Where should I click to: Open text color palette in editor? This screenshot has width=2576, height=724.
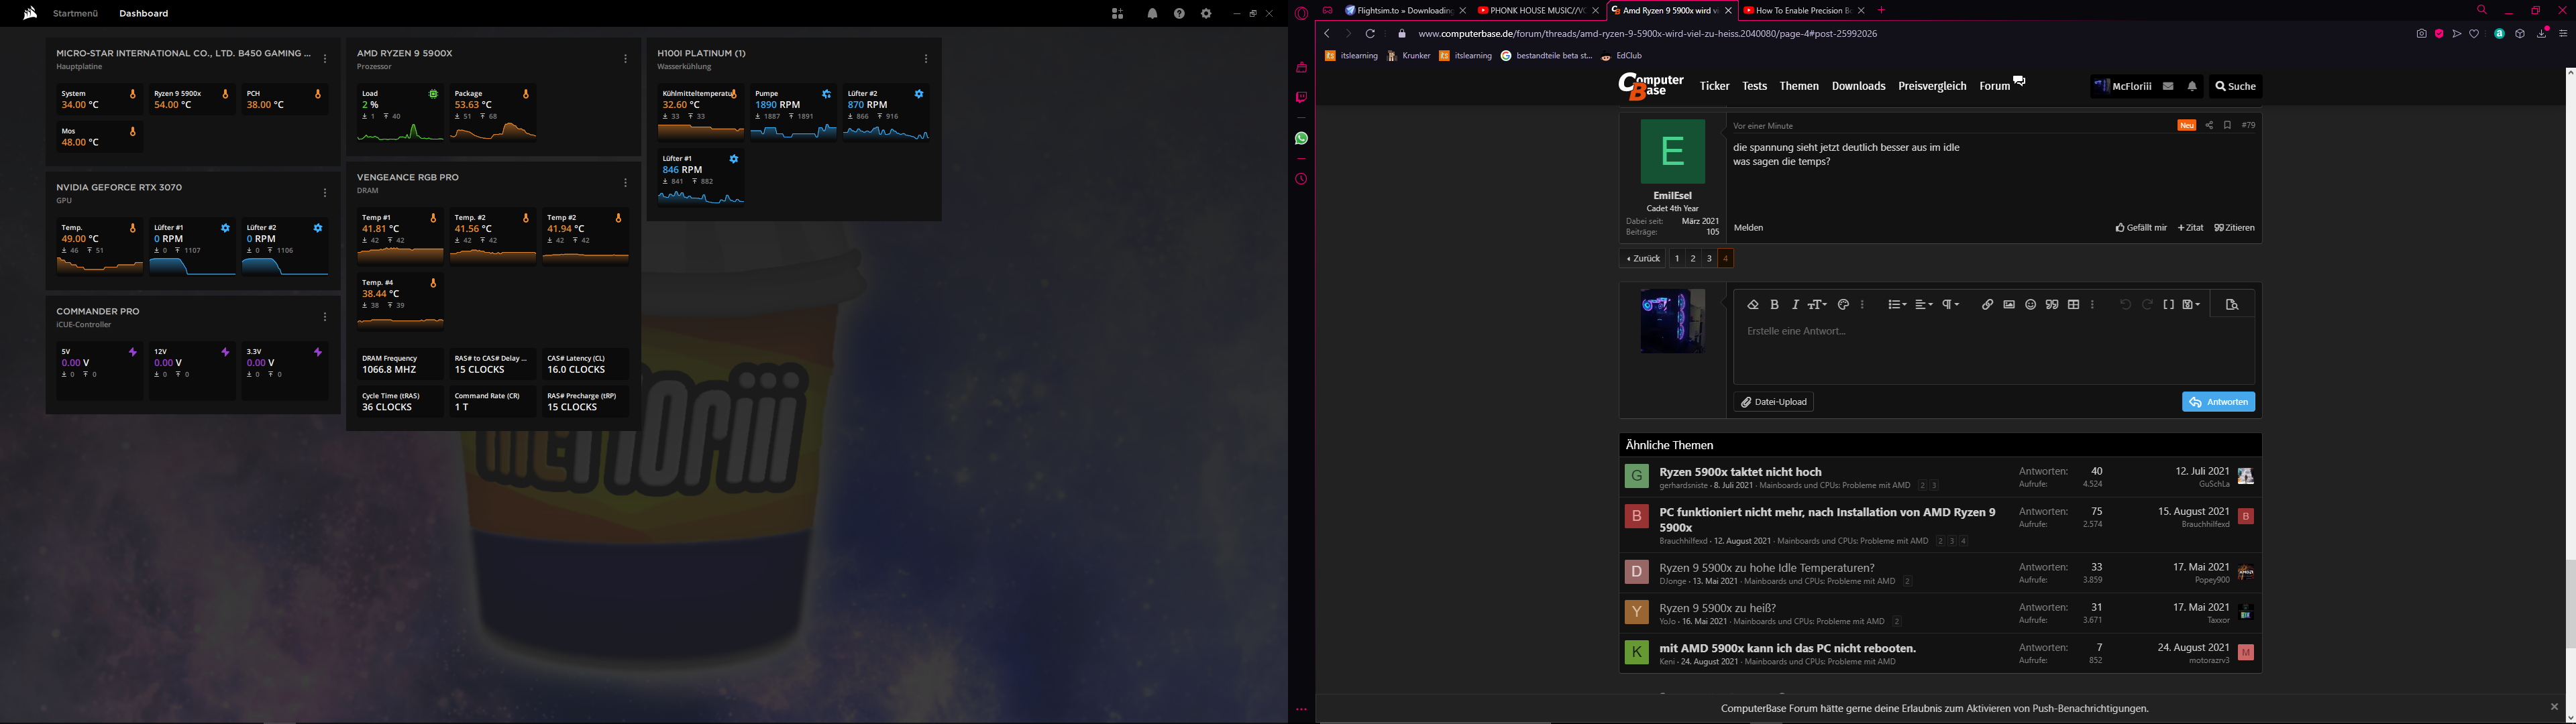click(x=1843, y=305)
